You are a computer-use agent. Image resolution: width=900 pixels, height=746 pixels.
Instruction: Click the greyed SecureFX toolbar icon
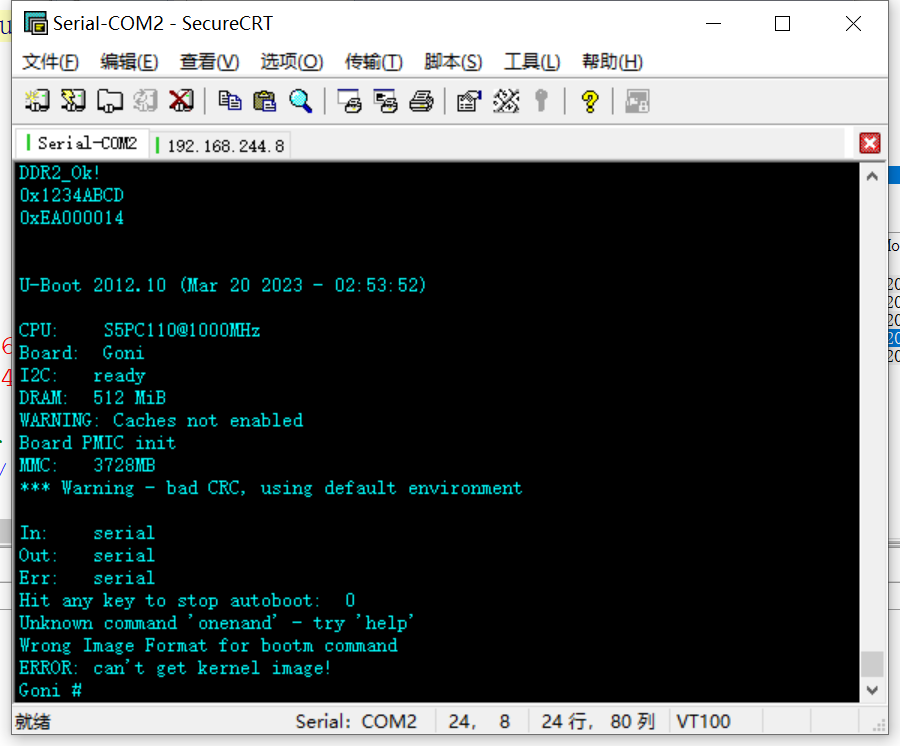coord(637,101)
